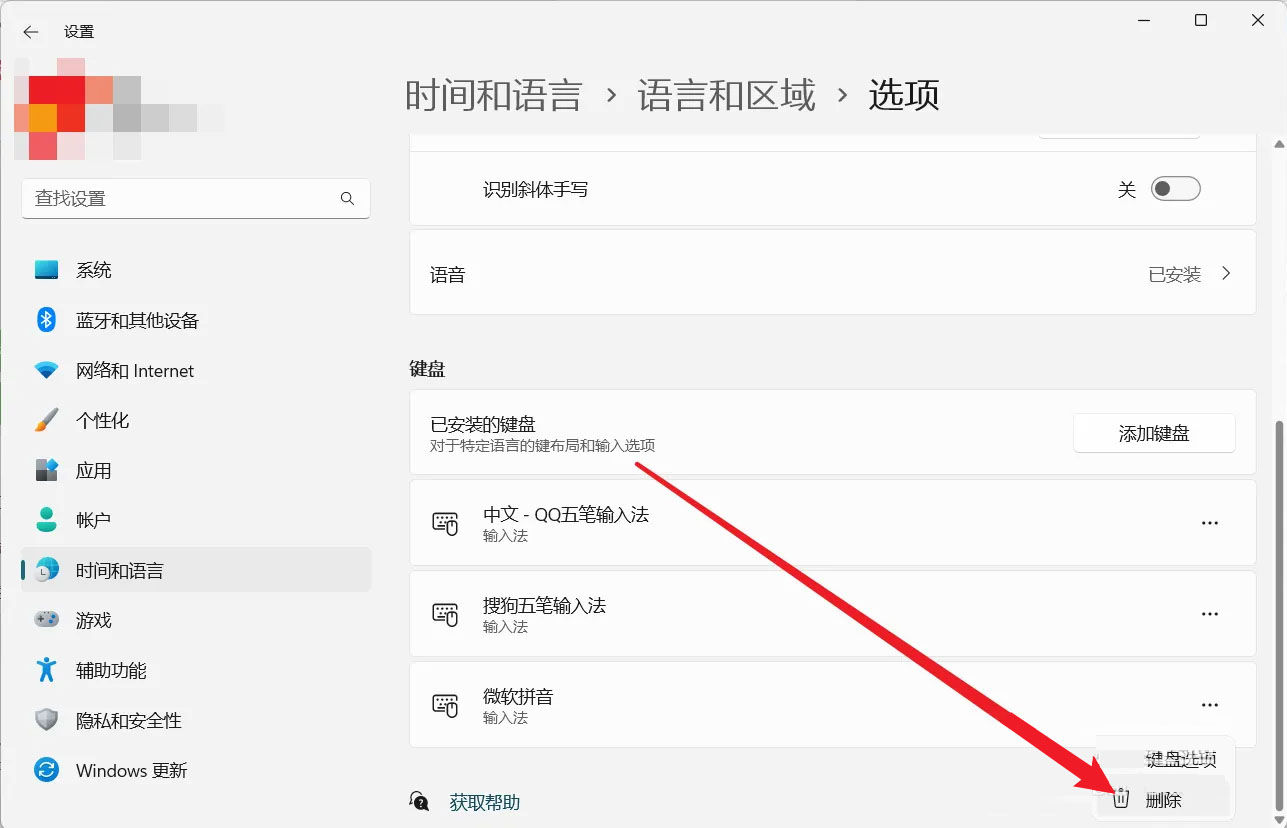Focus the 查找设置 search field
This screenshot has width=1287, height=828.
coord(196,199)
